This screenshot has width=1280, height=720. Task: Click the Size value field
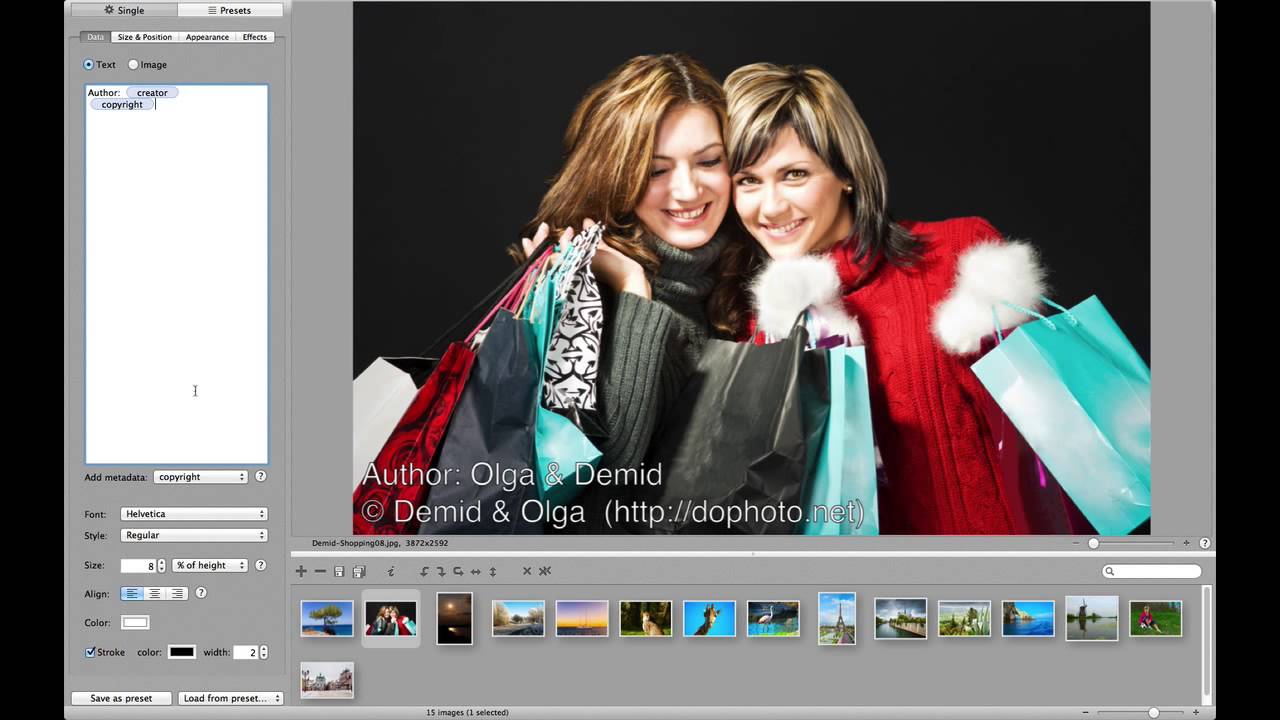coord(138,565)
